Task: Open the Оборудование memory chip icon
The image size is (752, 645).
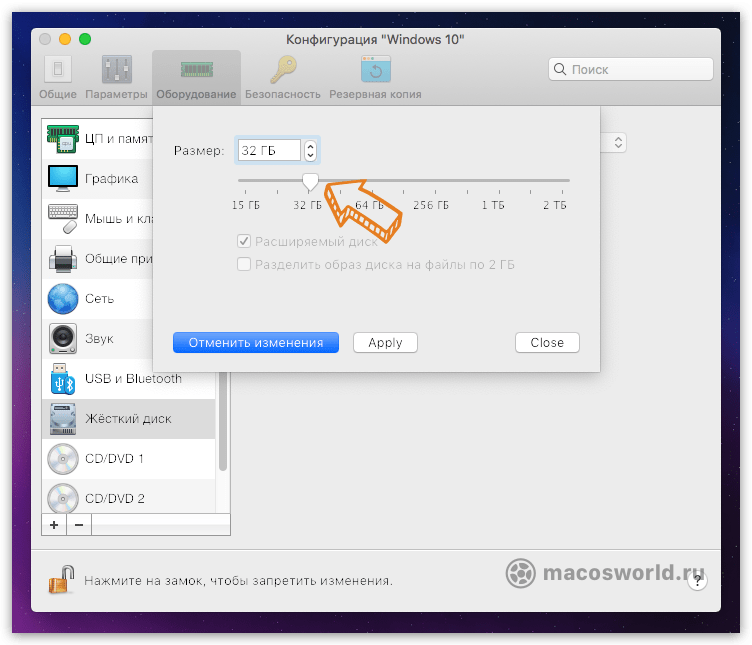Action: click(197, 70)
